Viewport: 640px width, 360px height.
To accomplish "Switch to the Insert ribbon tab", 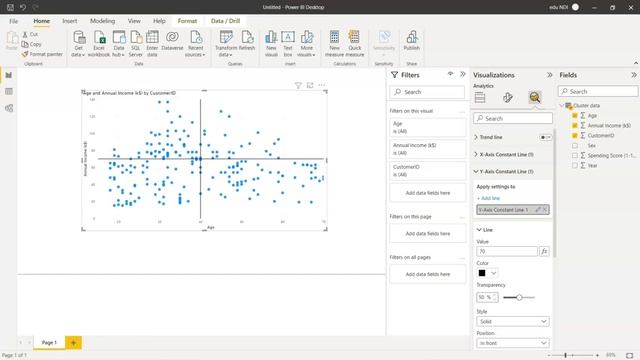I will pos(70,21).
